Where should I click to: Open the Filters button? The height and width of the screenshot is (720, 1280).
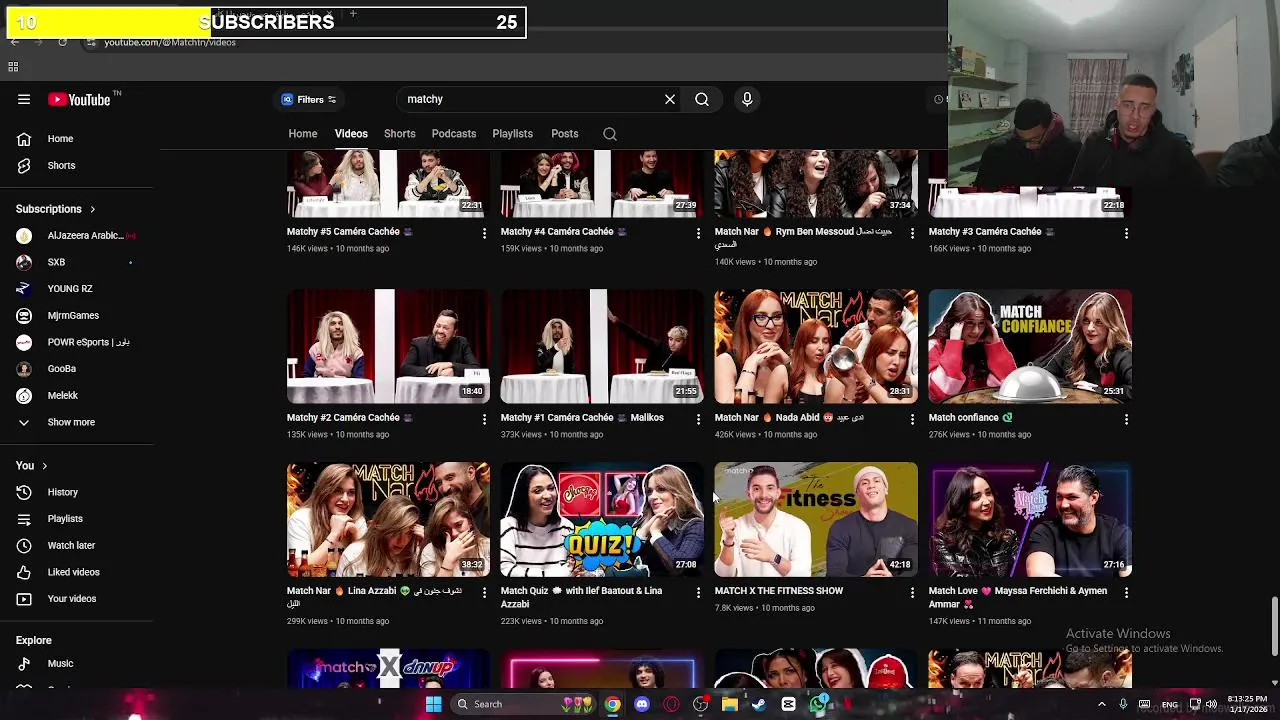pyautogui.click(x=308, y=99)
